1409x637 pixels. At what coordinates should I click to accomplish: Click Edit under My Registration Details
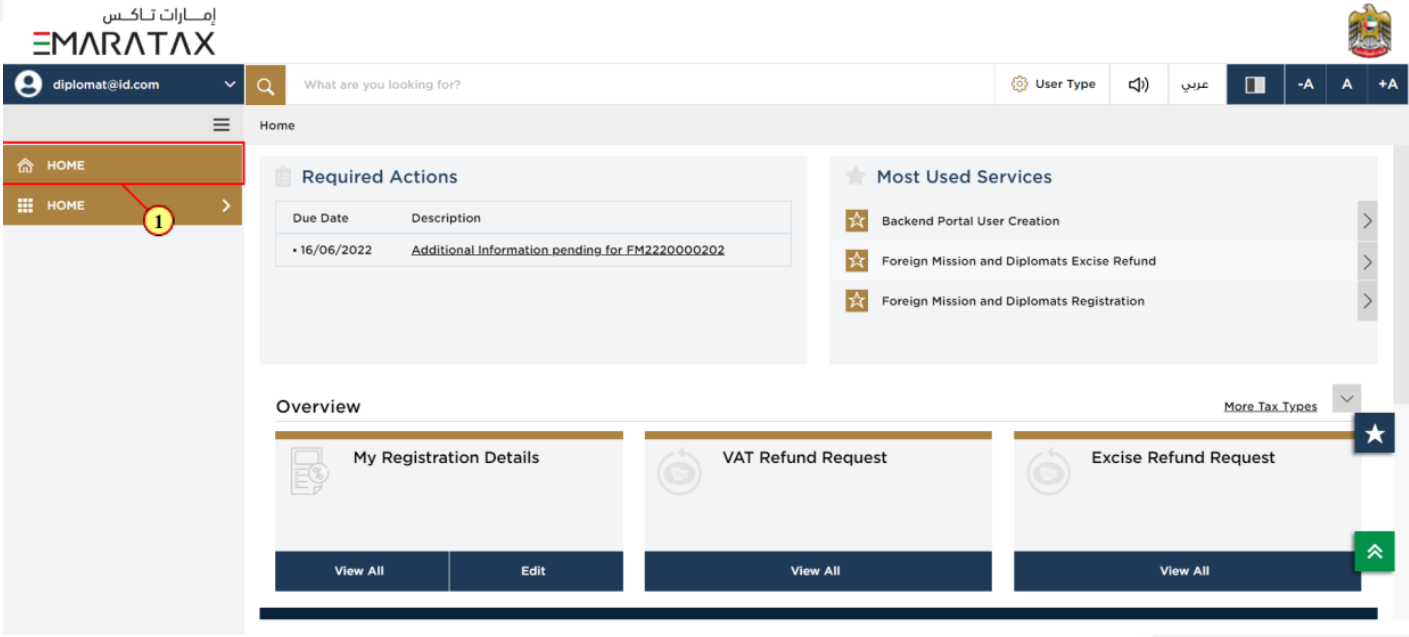[x=534, y=571]
